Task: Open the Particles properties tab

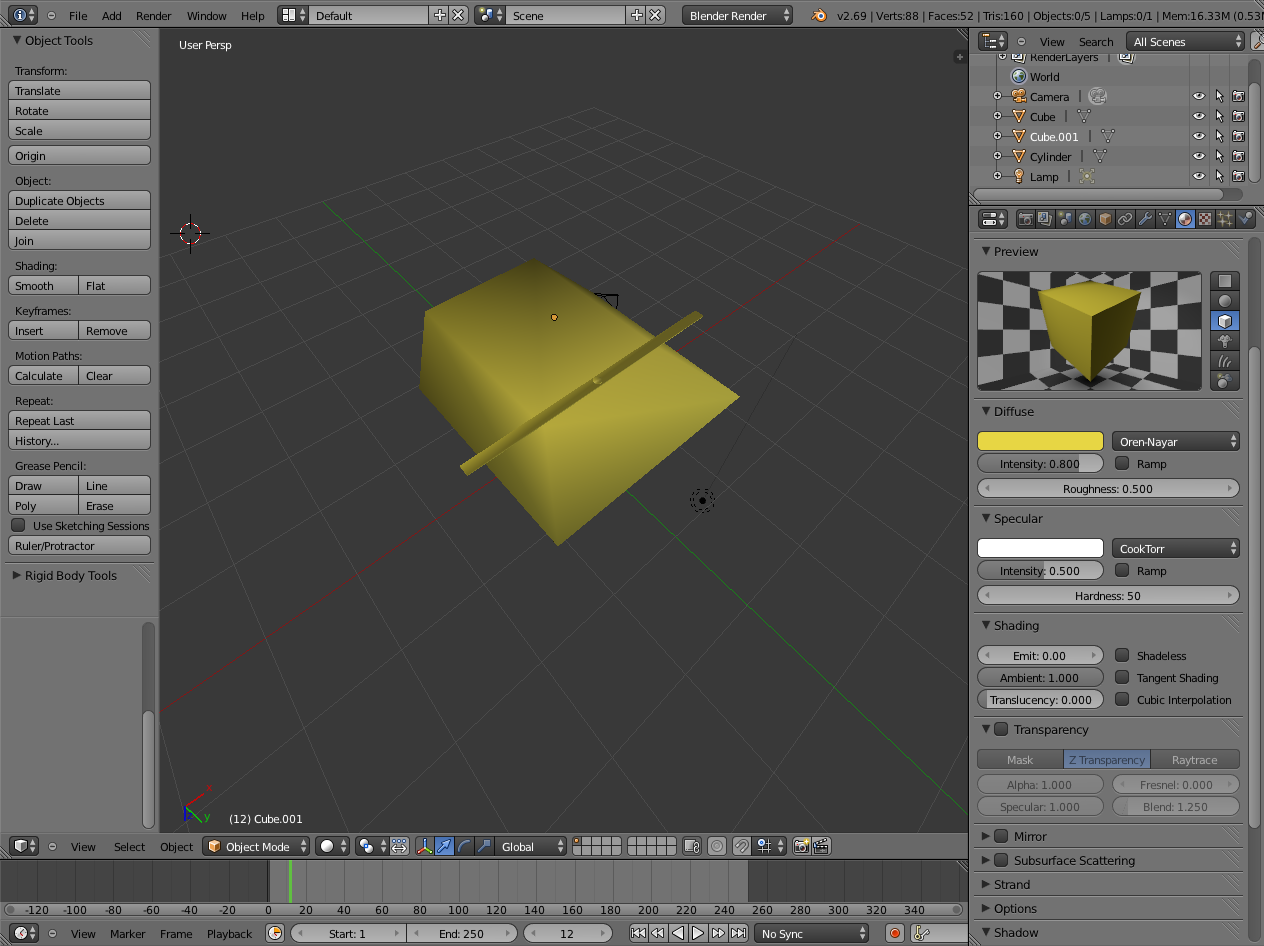Action: click(1225, 219)
